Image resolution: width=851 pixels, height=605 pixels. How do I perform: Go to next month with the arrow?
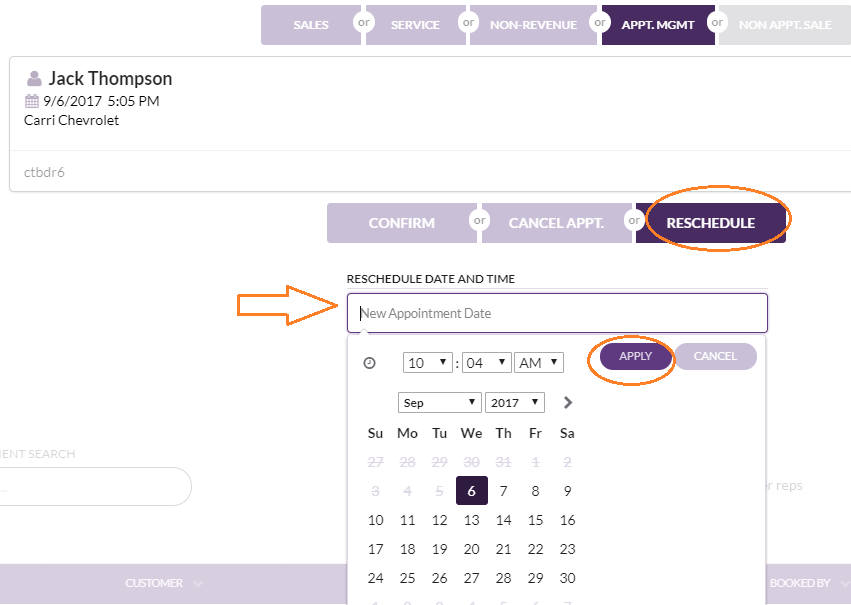(x=568, y=403)
